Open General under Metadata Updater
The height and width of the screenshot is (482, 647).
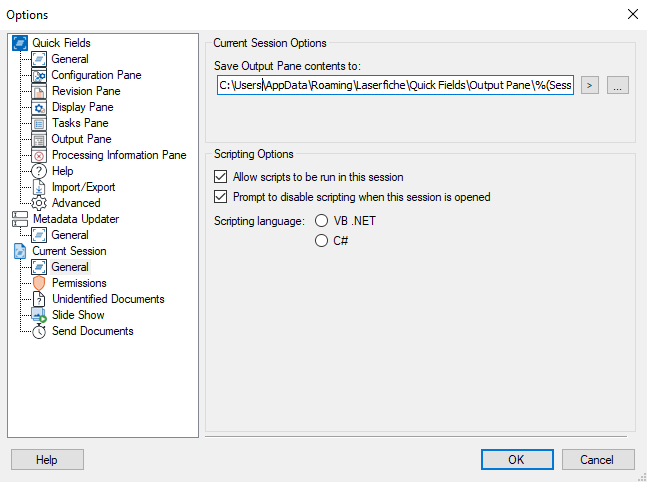point(70,235)
